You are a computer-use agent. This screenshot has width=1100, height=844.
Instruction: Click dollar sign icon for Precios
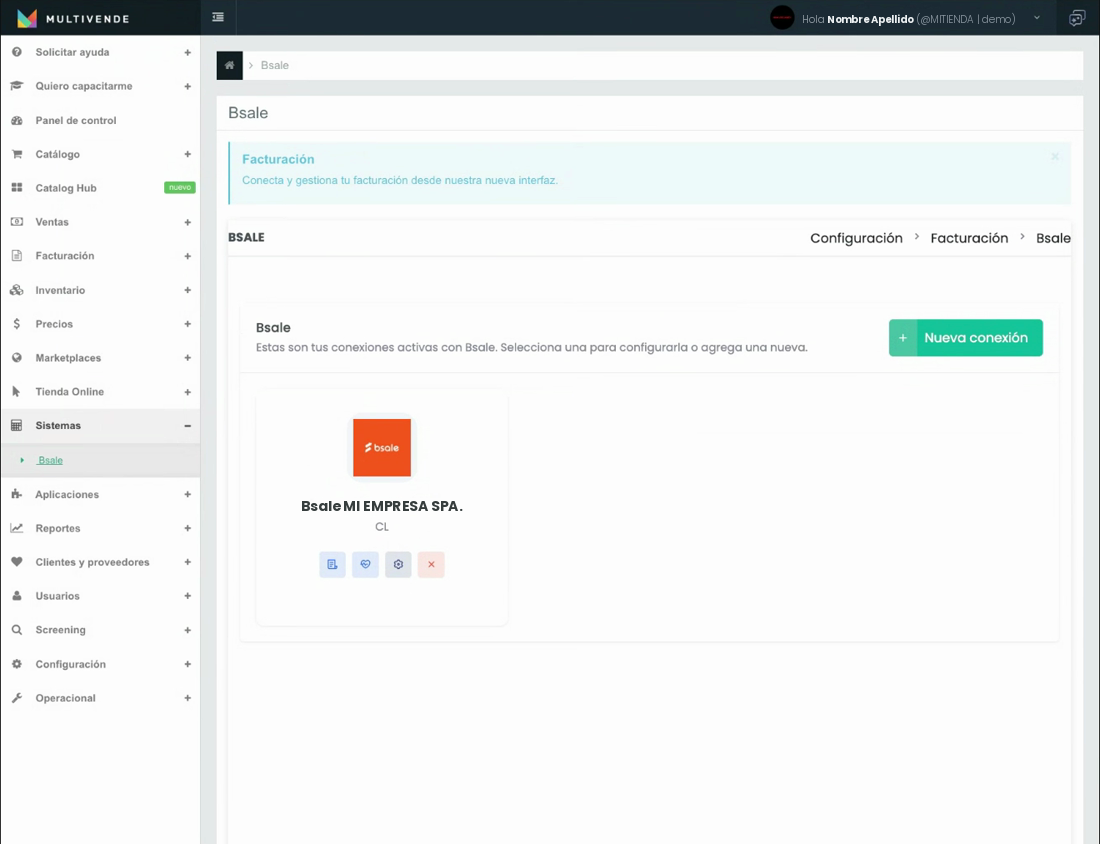tap(17, 323)
